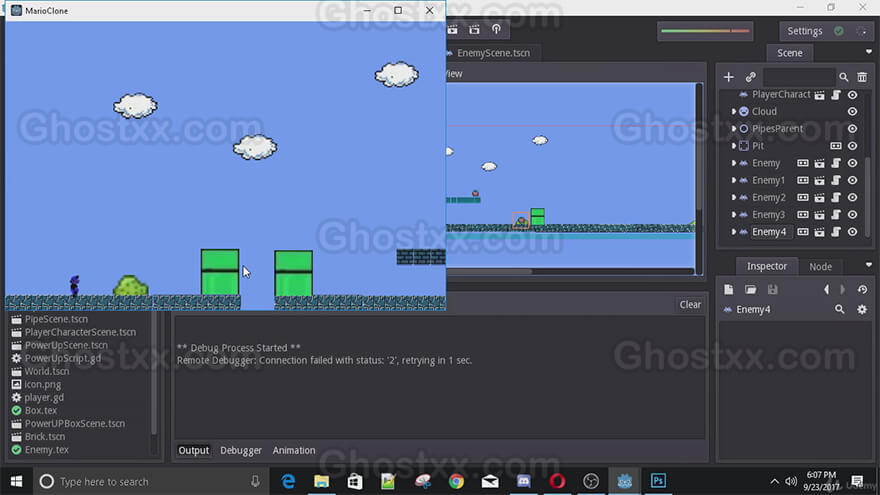Click the Inspector new-resource page icon
880x495 pixels.
pyautogui.click(x=728, y=290)
